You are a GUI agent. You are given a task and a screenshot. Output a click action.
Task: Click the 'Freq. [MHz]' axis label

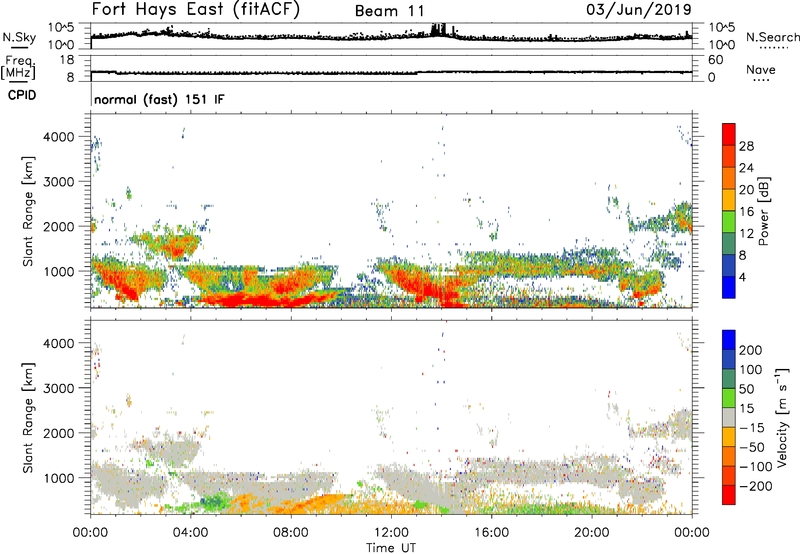pyautogui.click(x=19, y=67)
